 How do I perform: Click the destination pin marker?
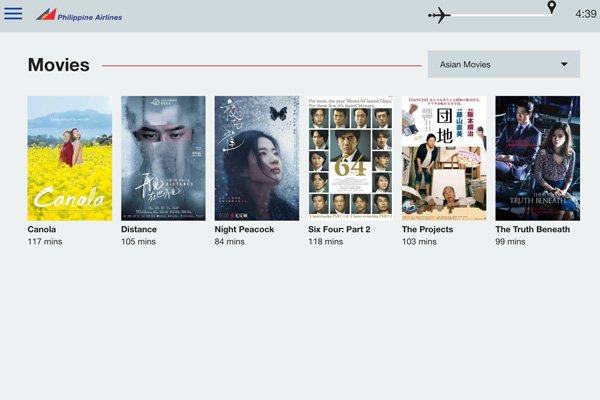(x=551, y=7)
